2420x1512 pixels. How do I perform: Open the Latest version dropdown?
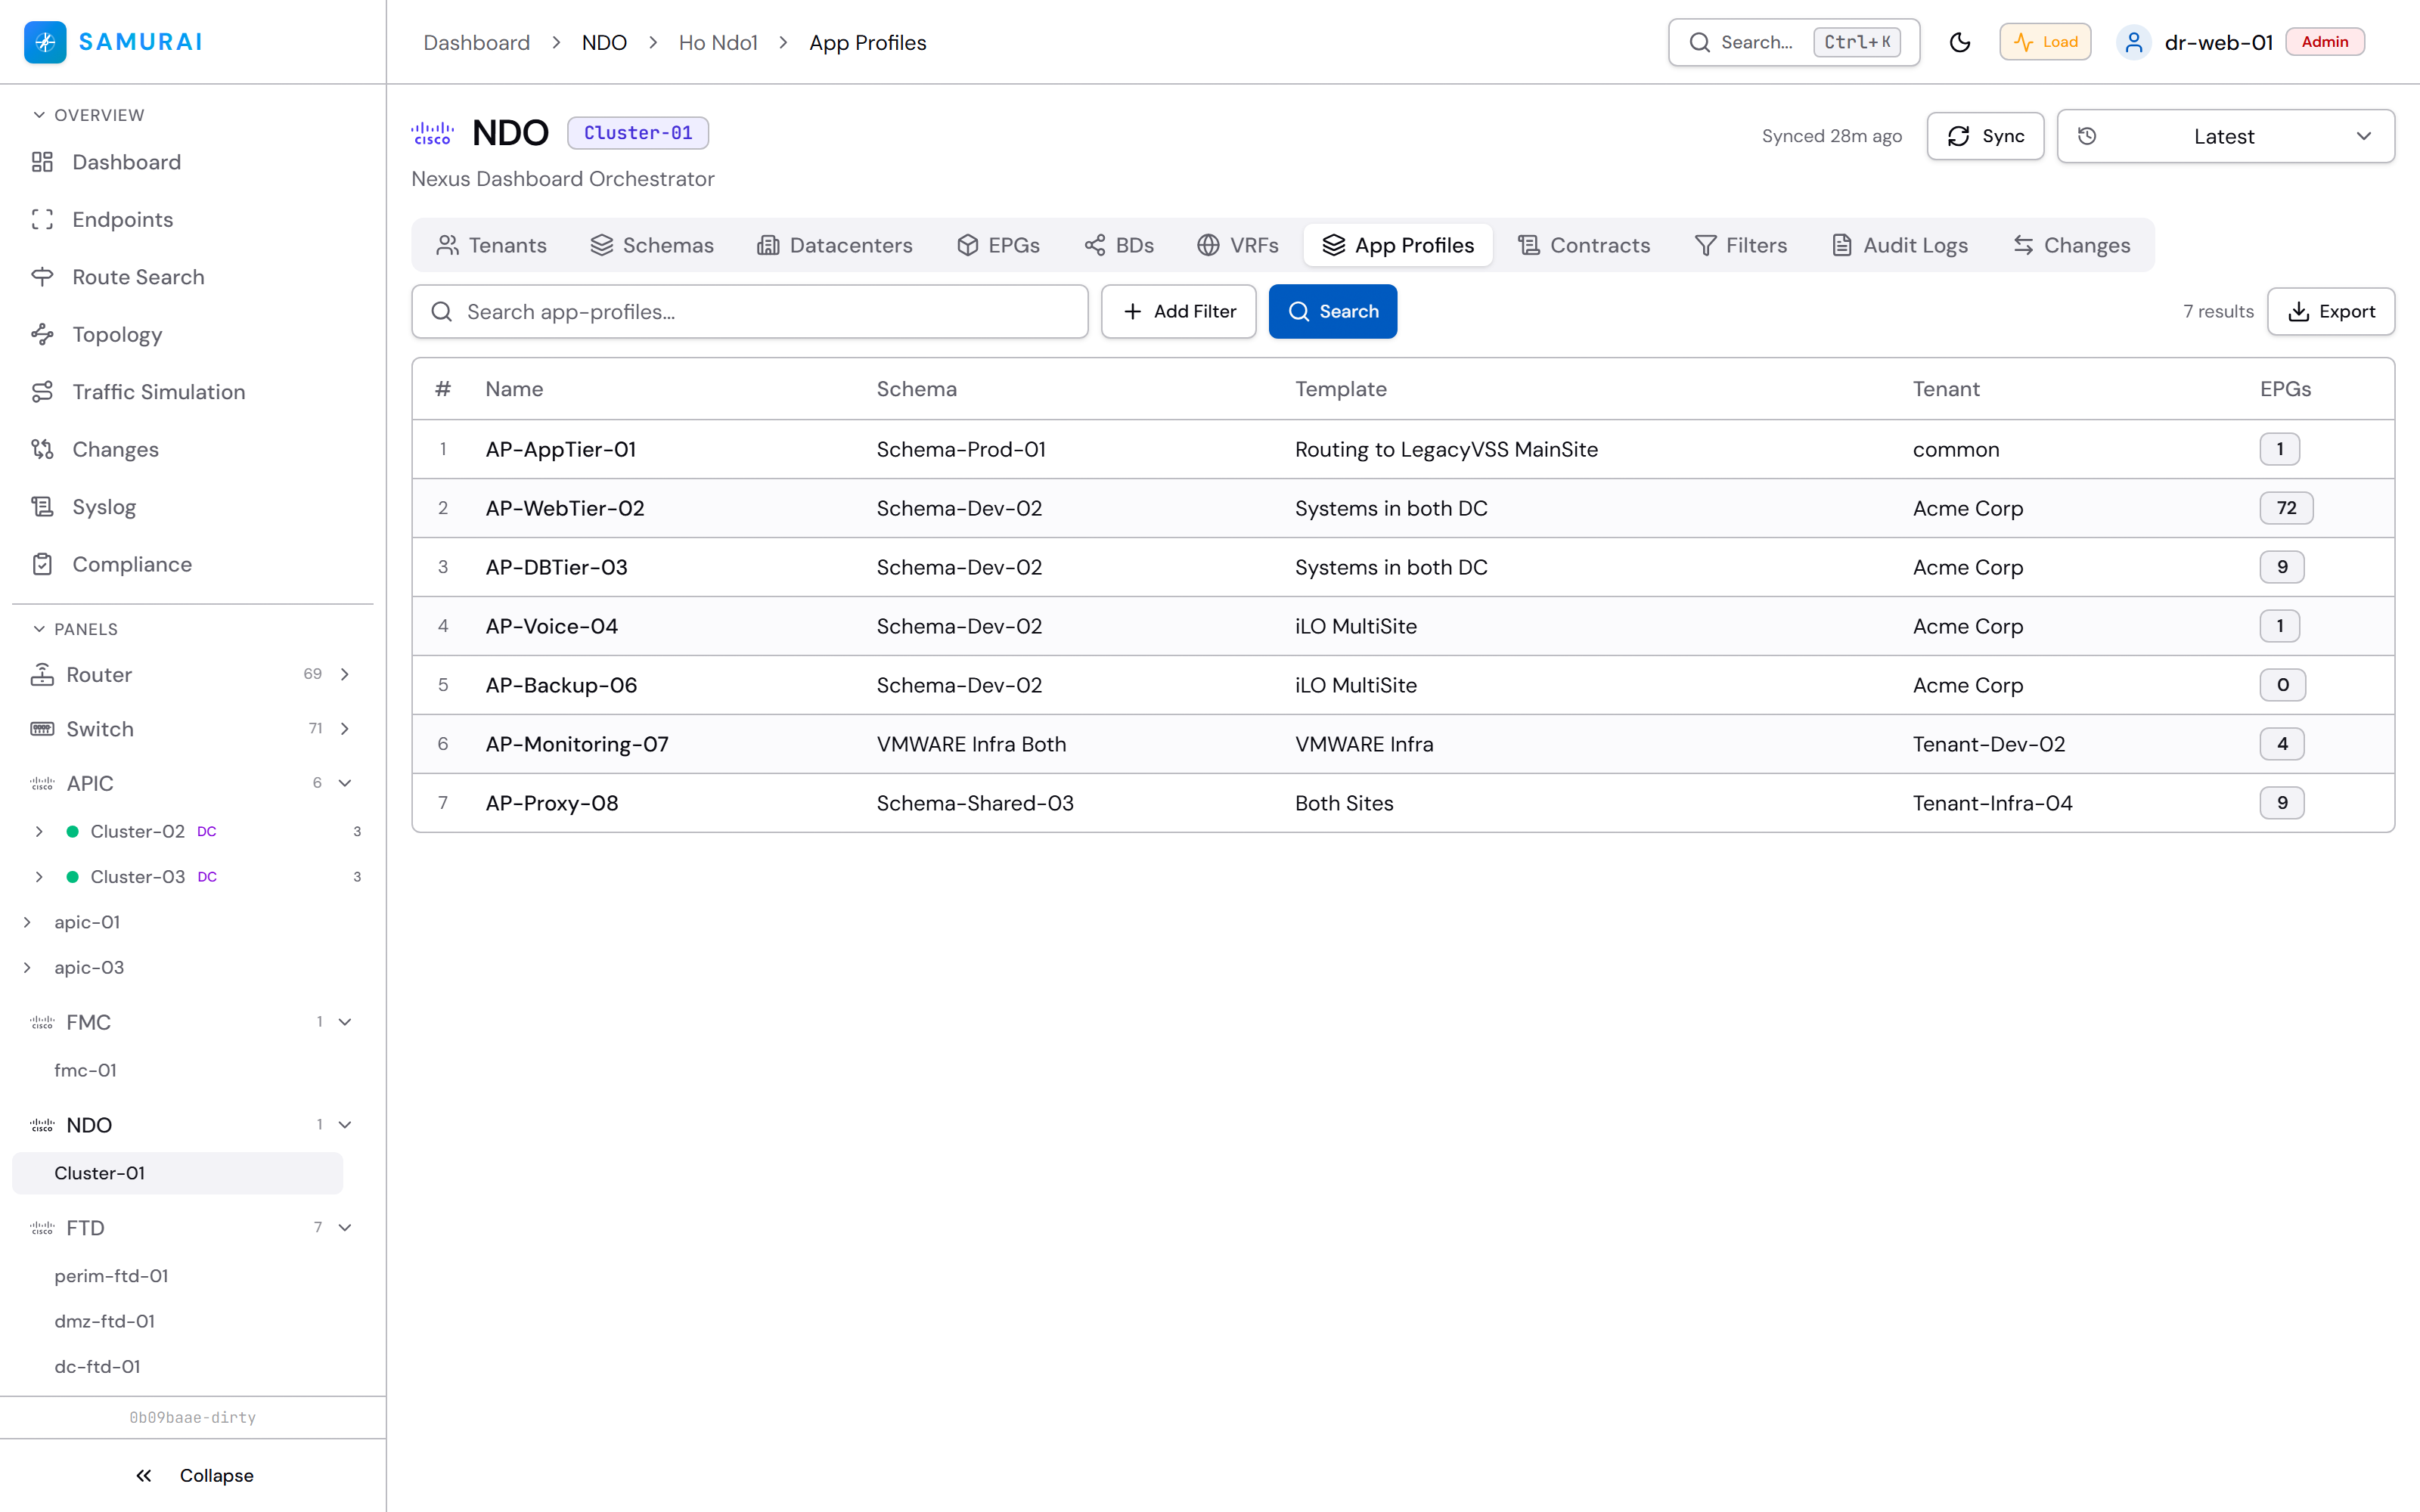pos(2225,136)
